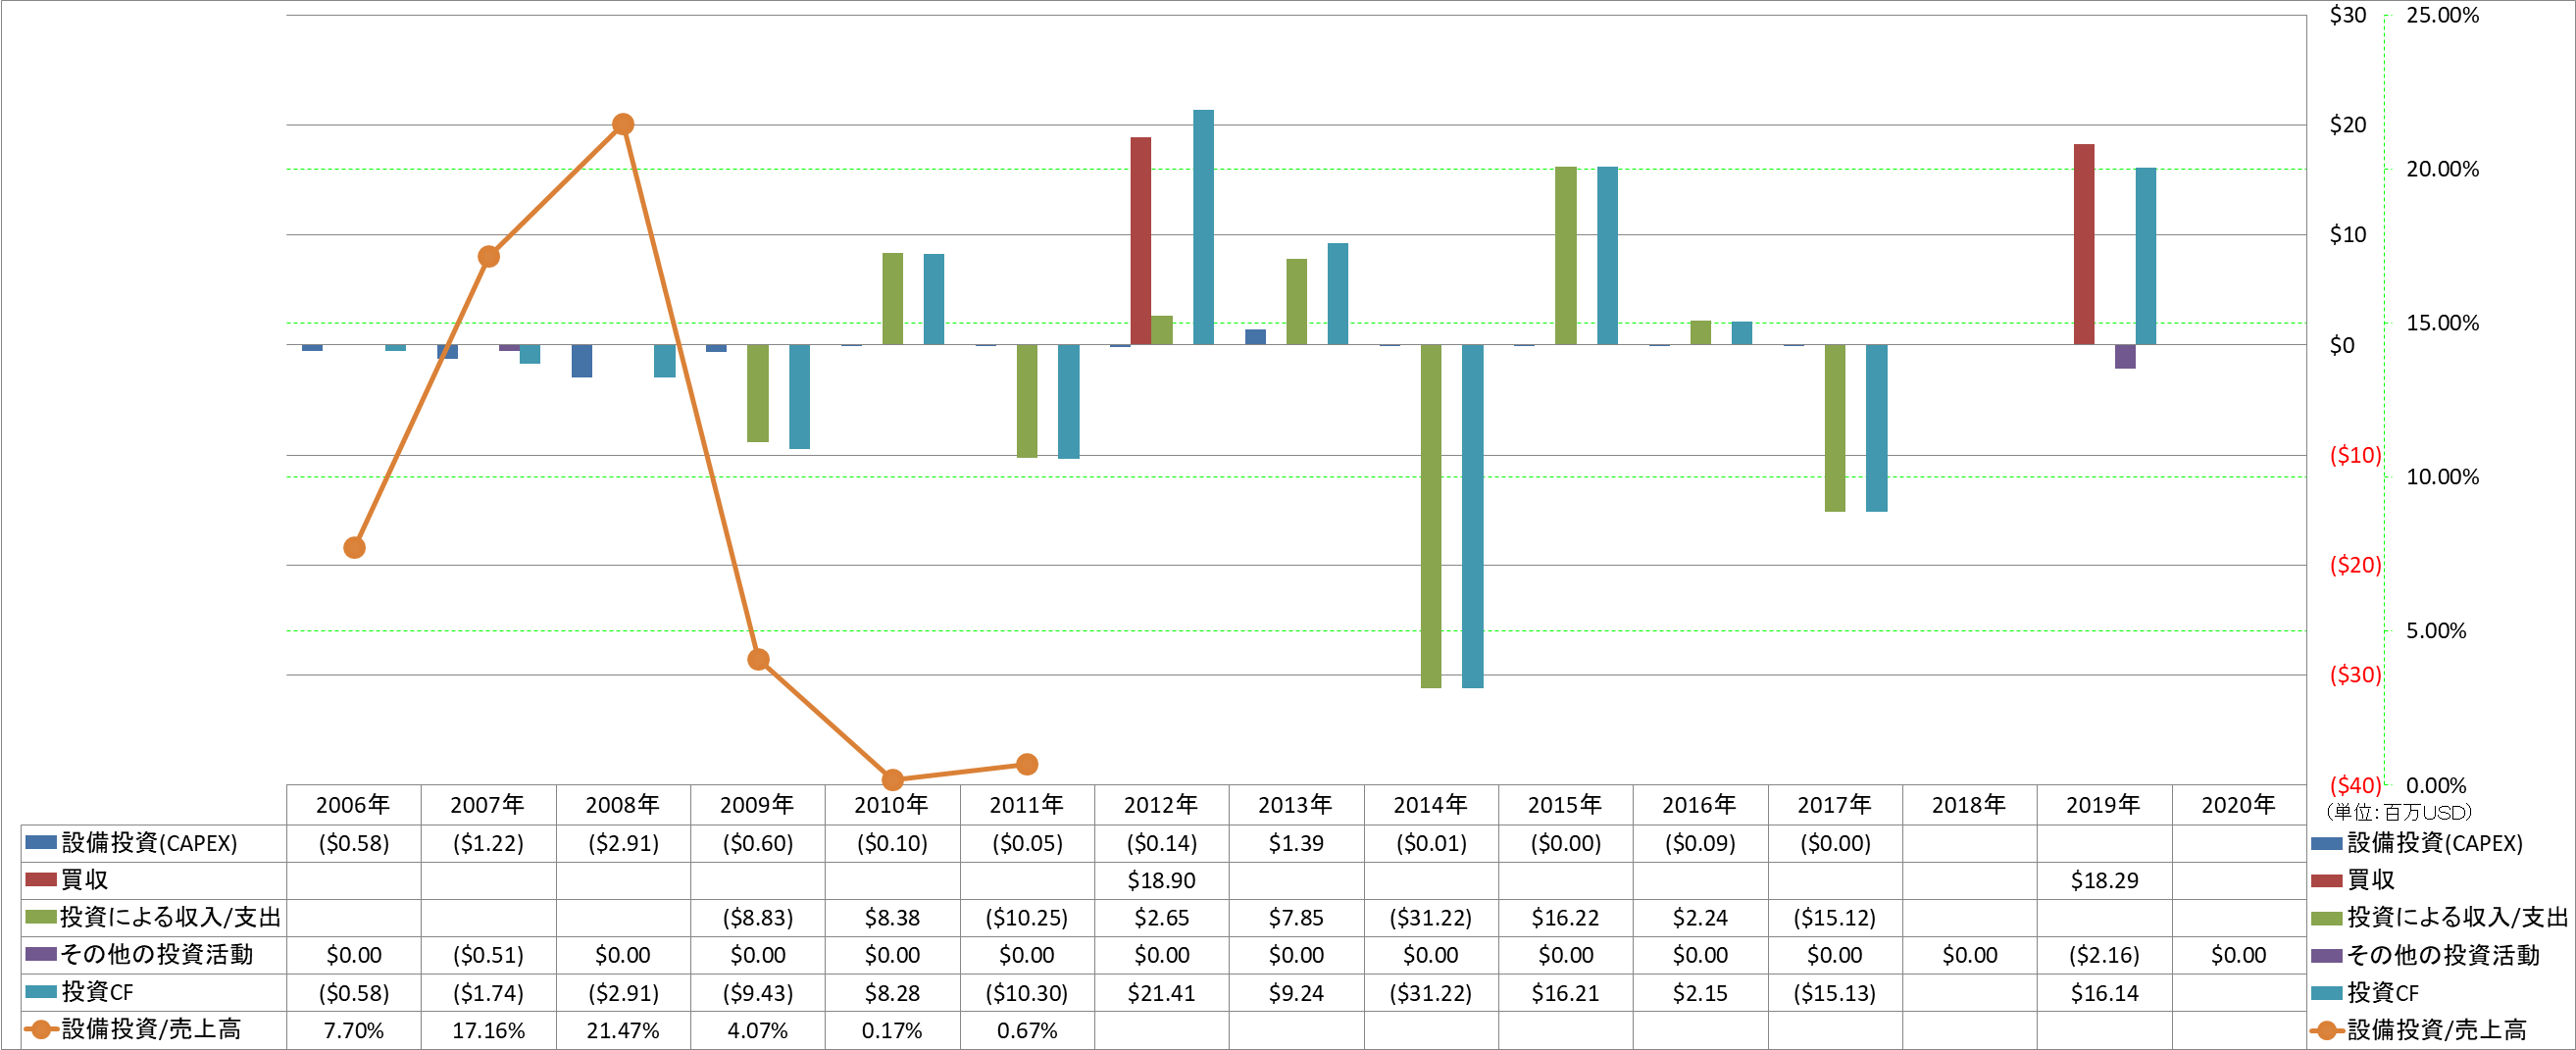Select the ($1.22) CAPEX cell for 2007
This screenshot has height=1050, width=2576.
pyautogui.click(x=488, y=843)
